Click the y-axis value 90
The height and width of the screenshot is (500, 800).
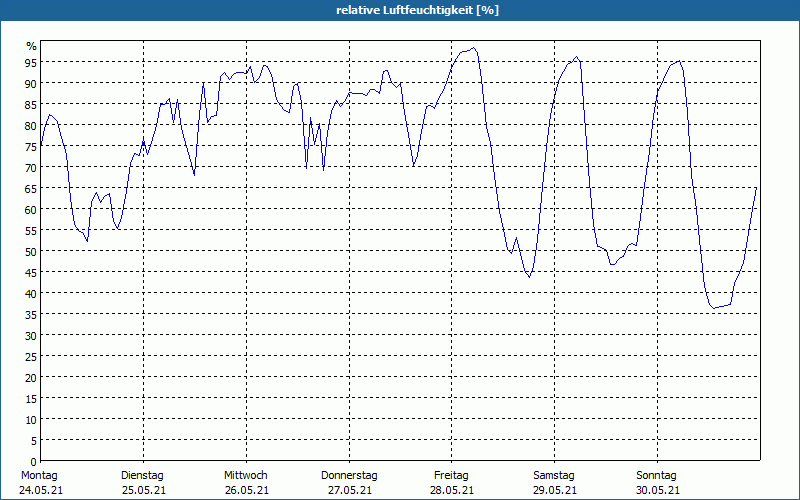[x=31, y=84]
